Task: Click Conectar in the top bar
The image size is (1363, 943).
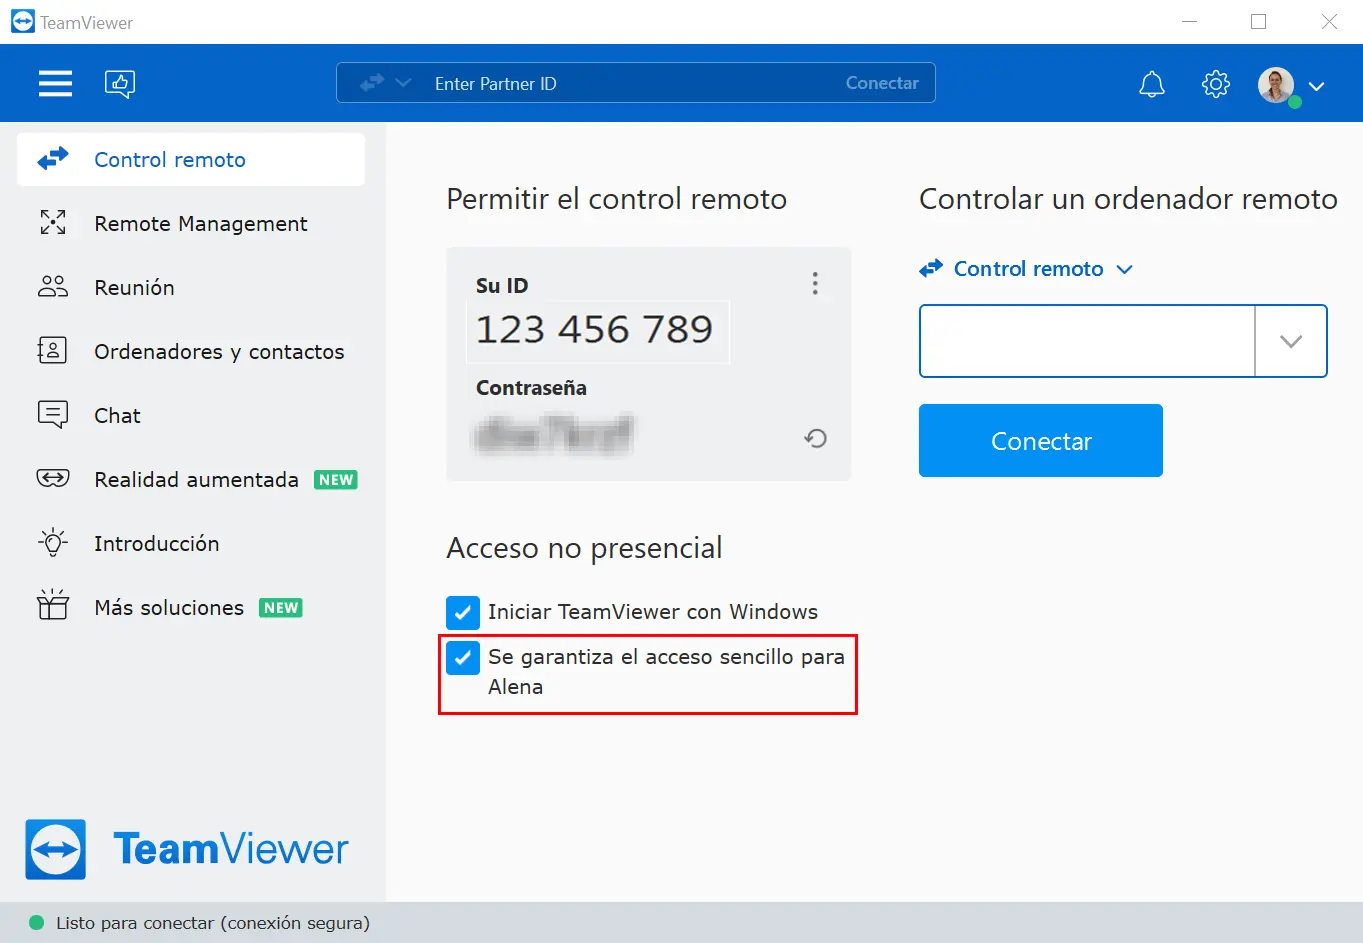Action: tap(882, 83)
